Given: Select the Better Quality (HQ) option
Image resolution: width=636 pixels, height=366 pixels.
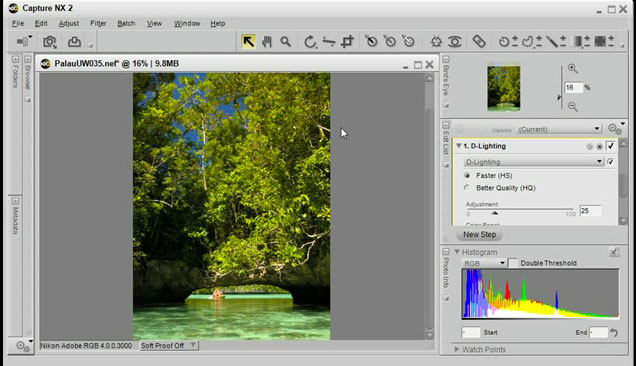Looking at the screenshot, I should click(467, 188).
